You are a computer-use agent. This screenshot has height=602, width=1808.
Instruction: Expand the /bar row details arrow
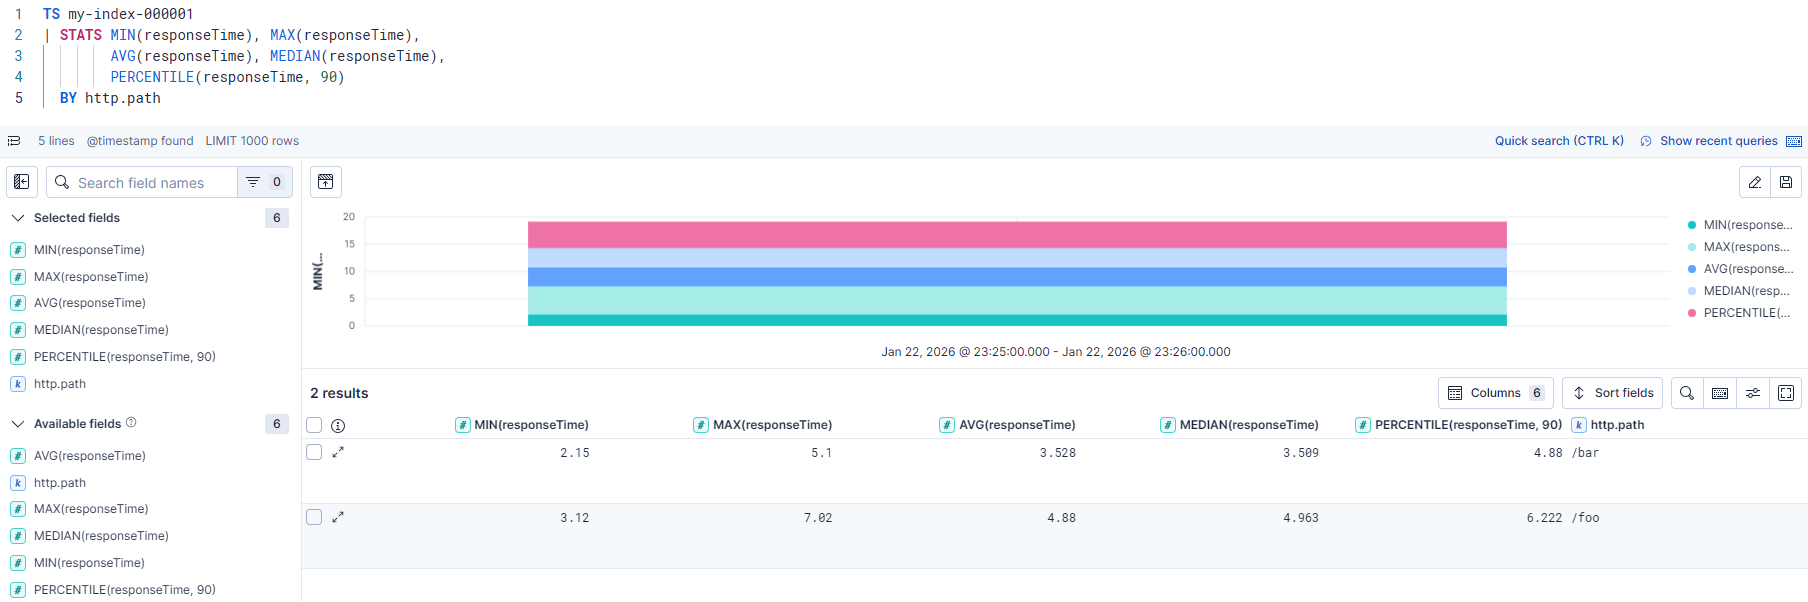[338, 452]
